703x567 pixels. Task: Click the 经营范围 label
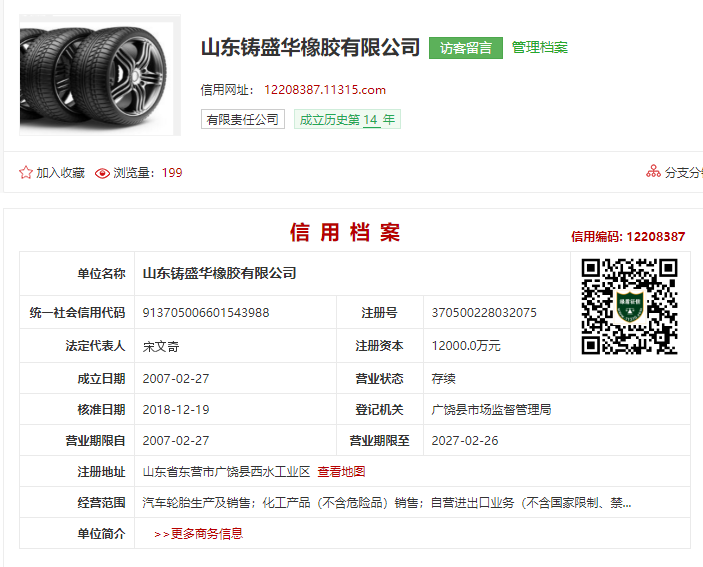pyautogui.click(x=101, y=502)
